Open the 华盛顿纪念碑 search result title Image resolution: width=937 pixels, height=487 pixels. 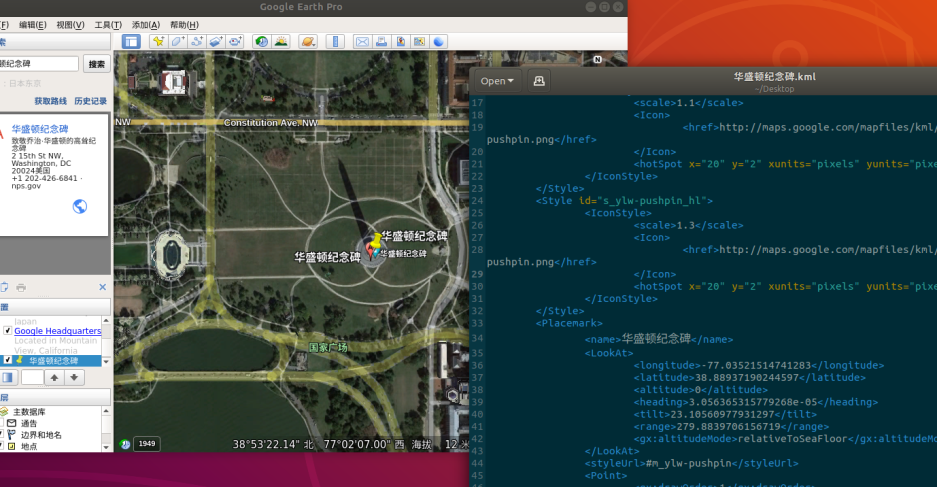pos(40,128)
